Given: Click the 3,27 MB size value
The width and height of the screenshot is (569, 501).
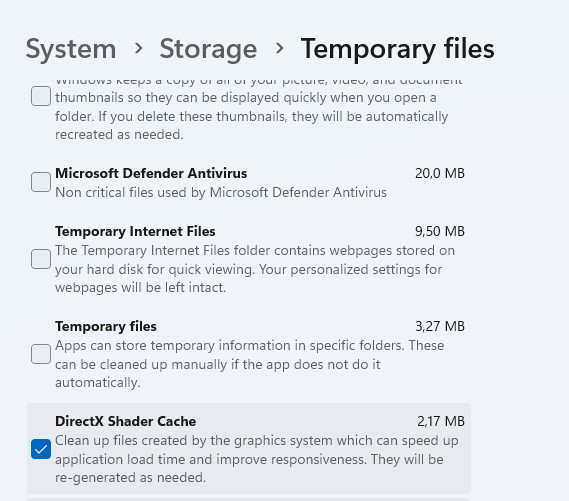Looking at the screenshot, I should click(440, 327).
